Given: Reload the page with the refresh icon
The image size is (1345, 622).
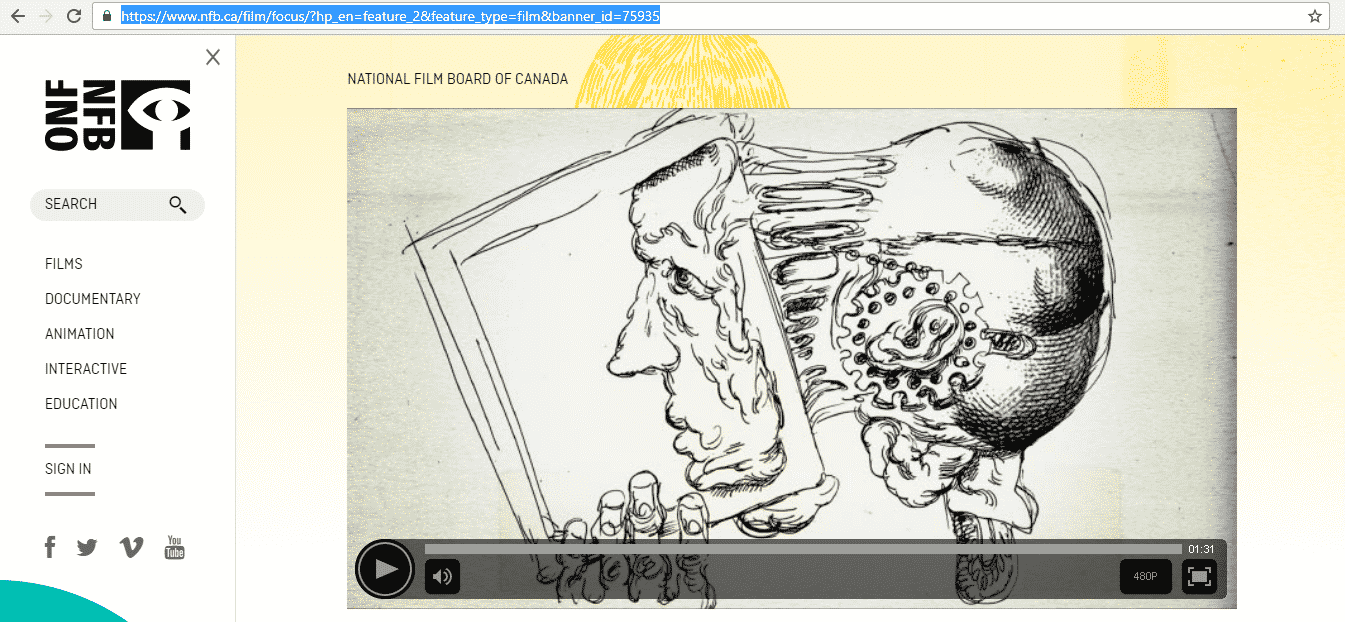Looking at the screenshot, I should (74, 16).
